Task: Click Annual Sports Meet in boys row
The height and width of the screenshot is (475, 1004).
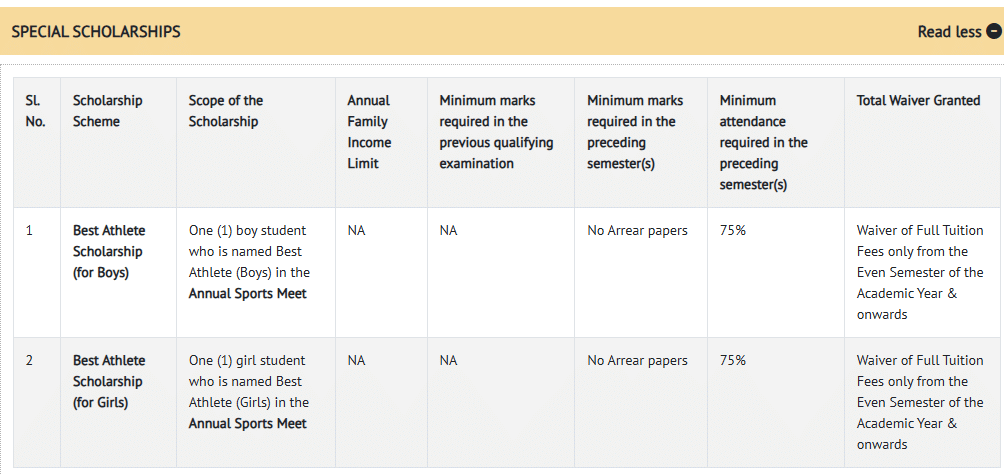Action: pyautogui.click(x=248, y=294)
